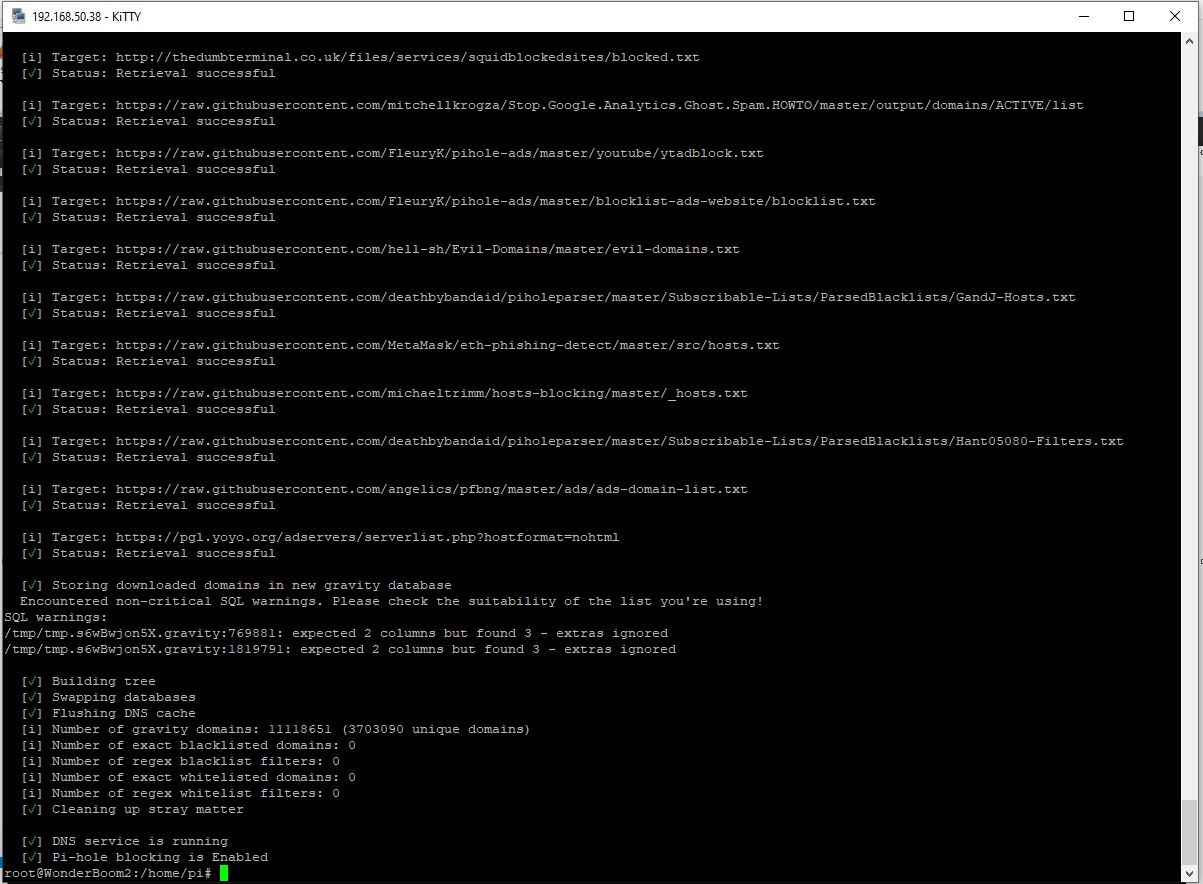Click the gravity:1819791 warning line
Screen dimensions: 1203x884
tap(340, 649)
